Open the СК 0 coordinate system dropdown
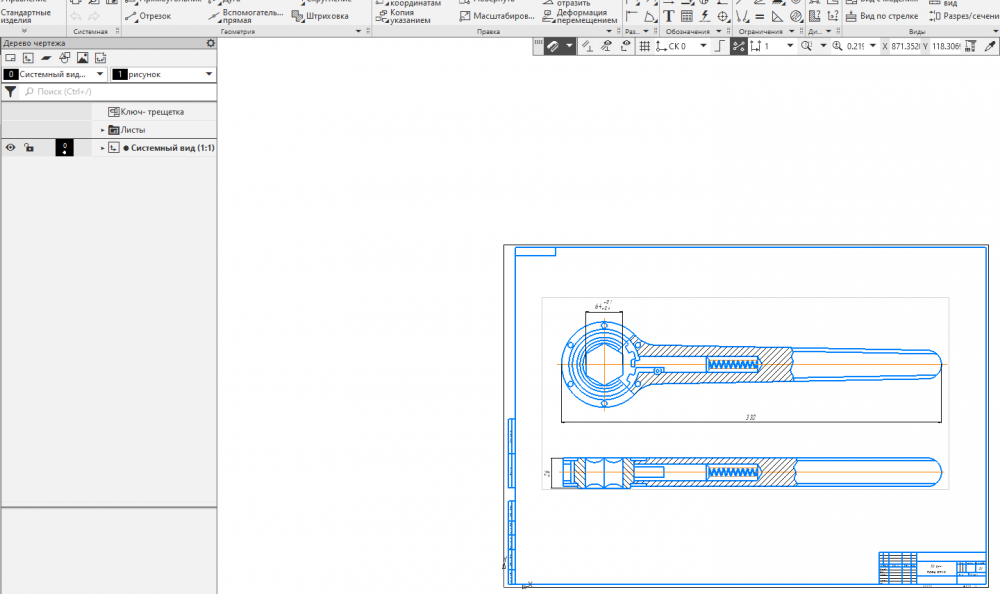Viewport: 1000px width, 594px height. point(703,47)
